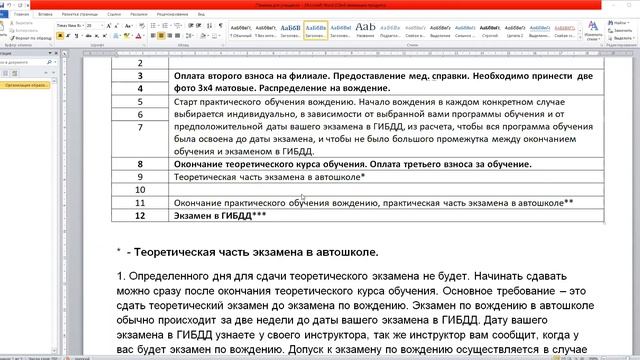This screenshot has height=360, width=640.
Task: Click Multilevel list icon
Action: (177, 26)
